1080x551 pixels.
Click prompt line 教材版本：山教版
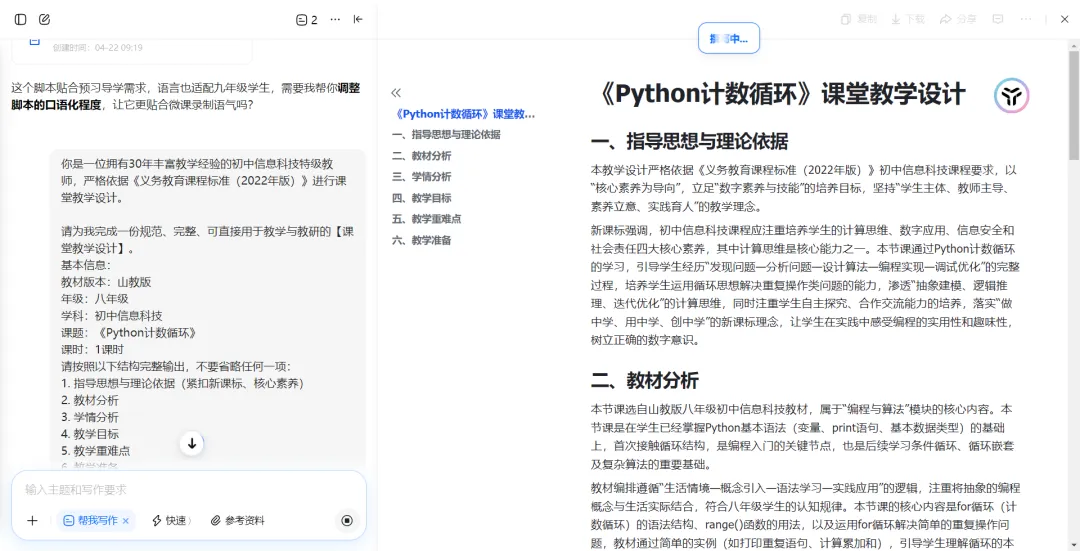tap(106, 282)
